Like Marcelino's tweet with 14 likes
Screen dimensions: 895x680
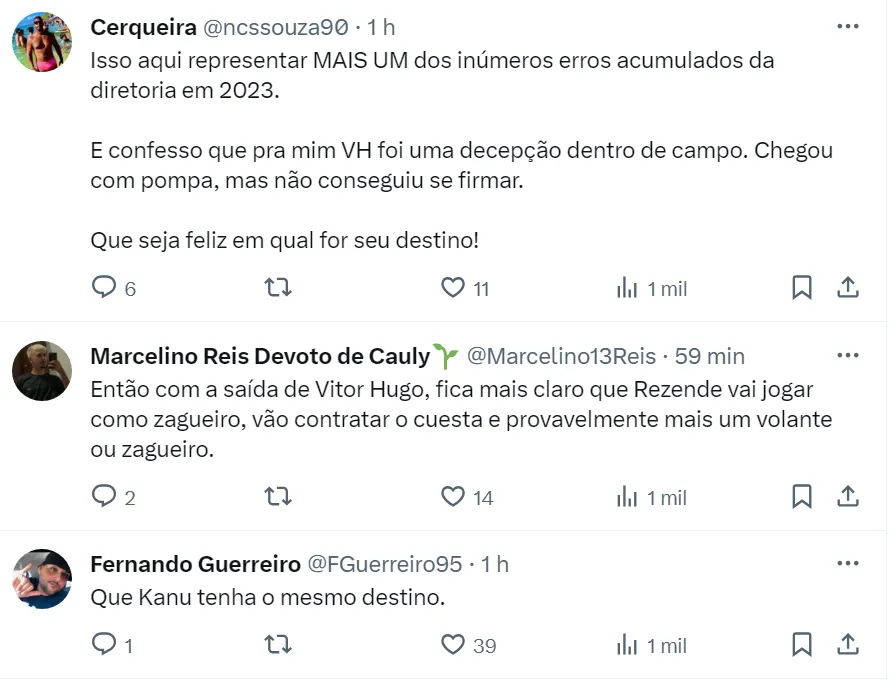pos(453,496)
